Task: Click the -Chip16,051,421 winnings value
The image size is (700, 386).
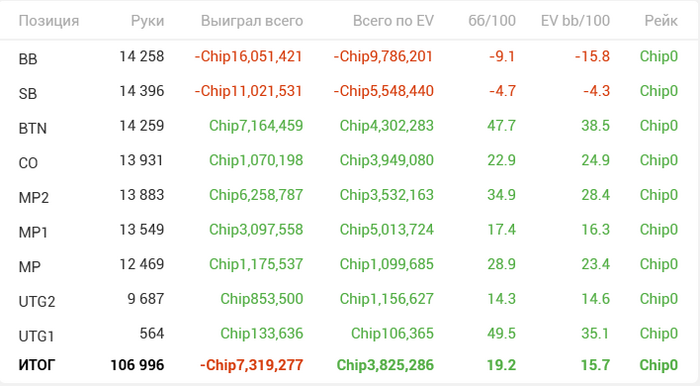Action: point(249,56)
